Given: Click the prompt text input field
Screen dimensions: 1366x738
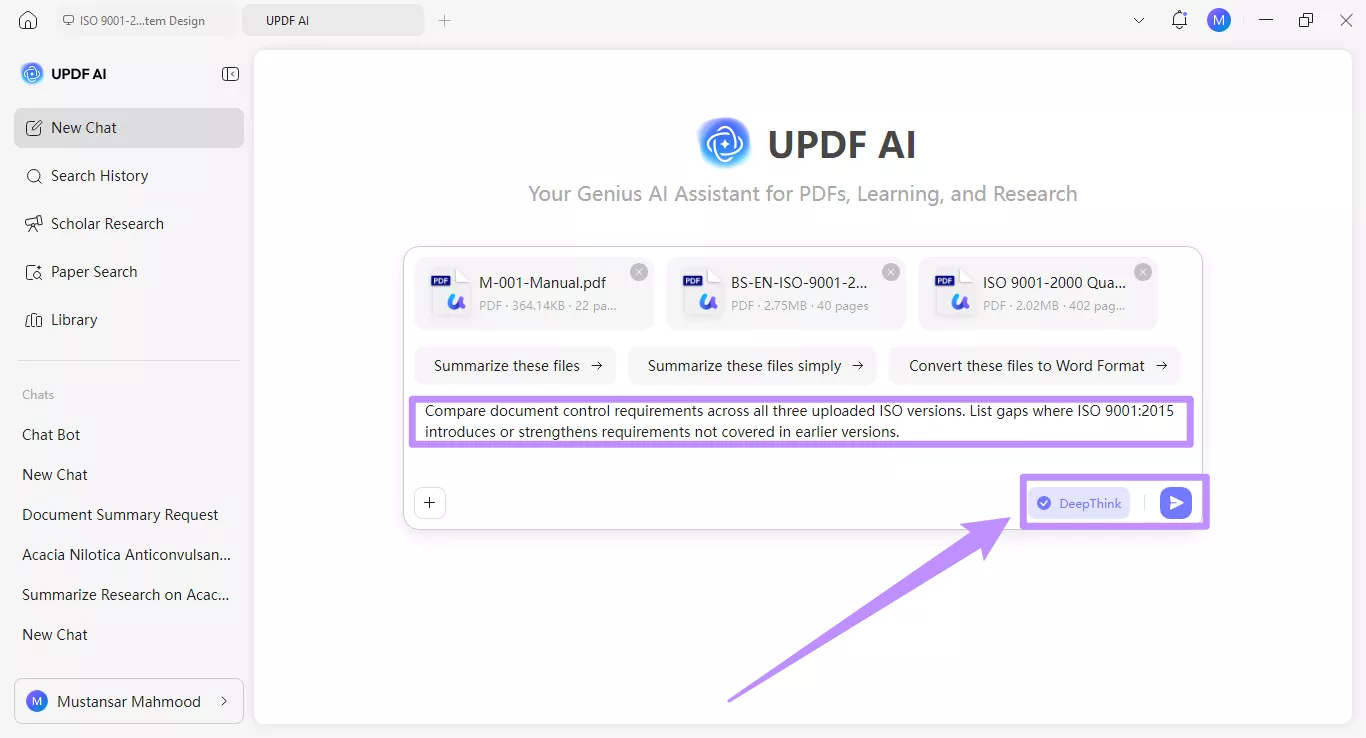Looking at the screenshot, I should pos(800,421).
